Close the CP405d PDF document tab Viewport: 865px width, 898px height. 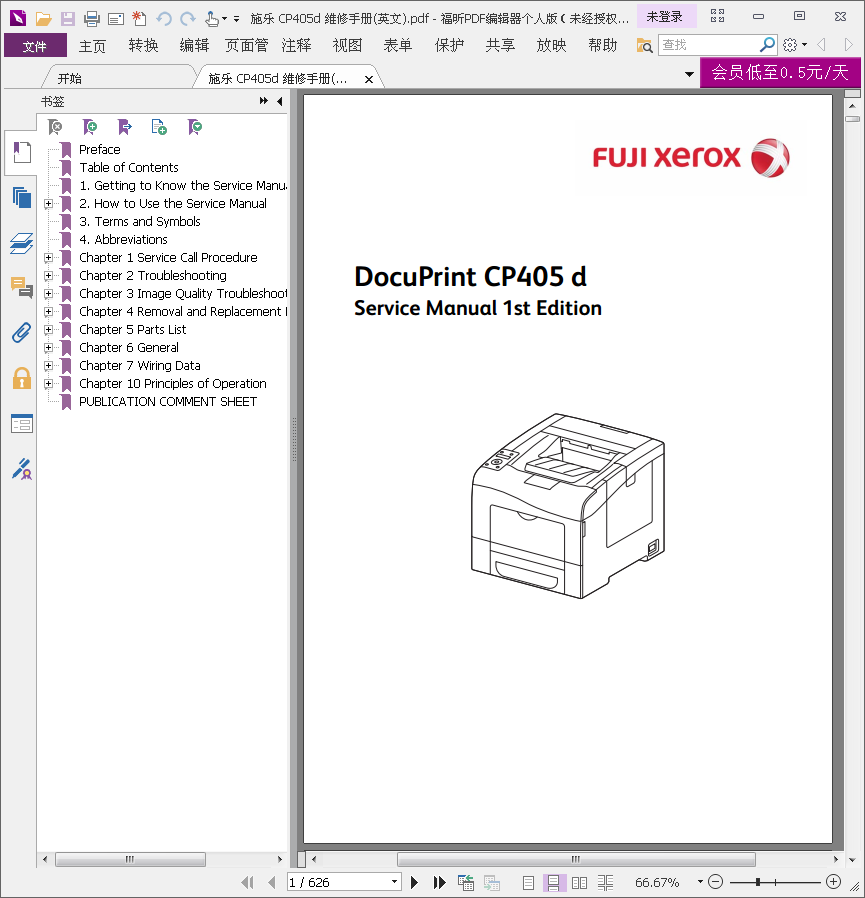point(369,80)
